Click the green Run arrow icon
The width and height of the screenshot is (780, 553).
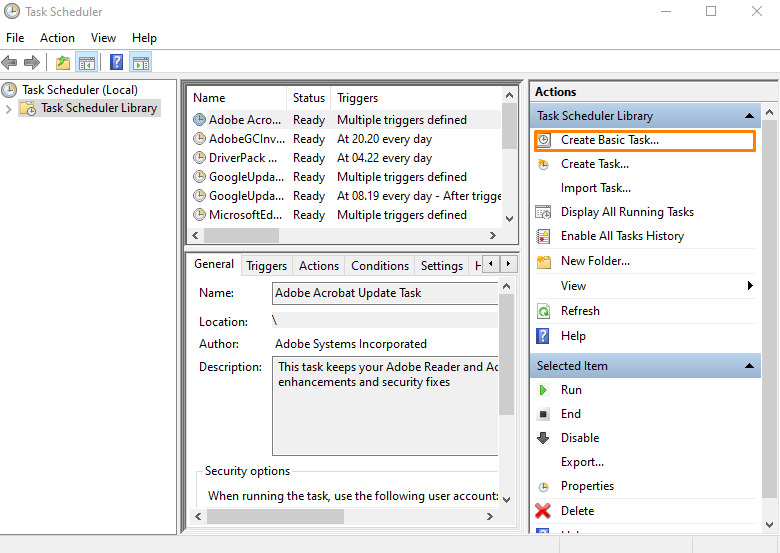click(x=543, y=390)
